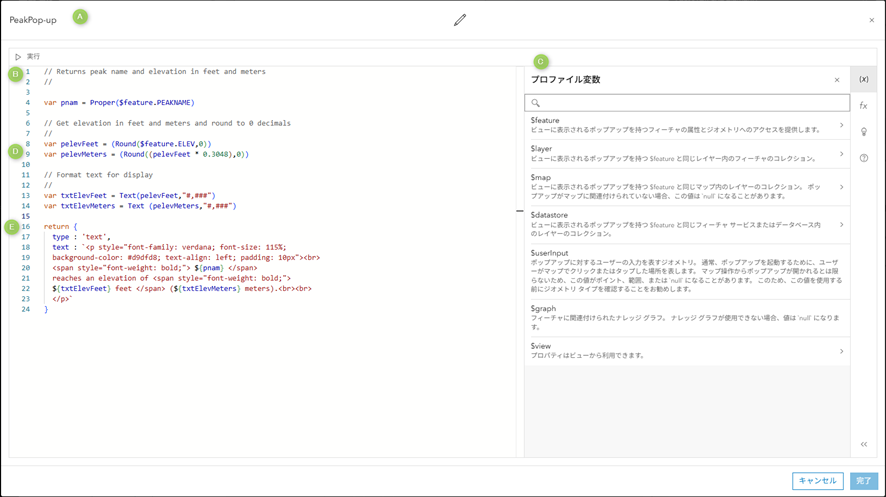
Task: Close the PeakPop-up editor window
Action: (871, 20)
